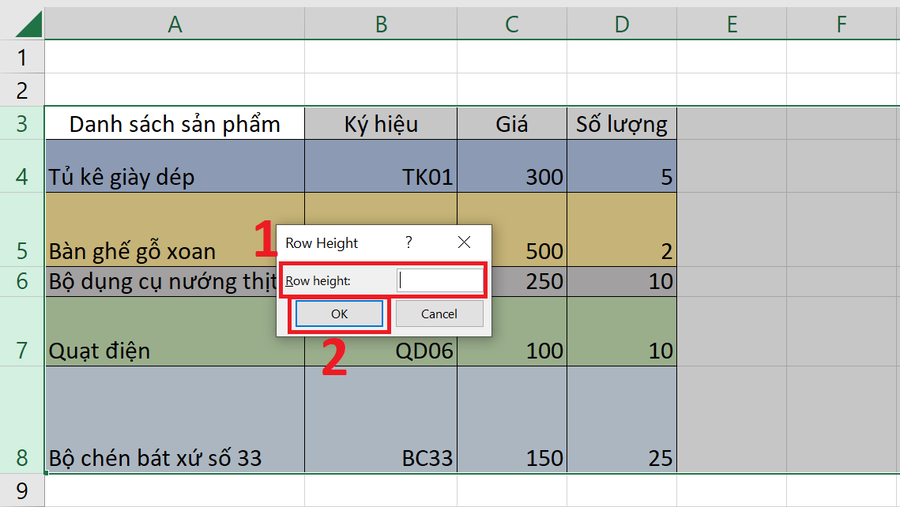Viewport: 900px width, 507px height.
Task: Click Cancel in the Row Height dialog
Action: (439, 314)
